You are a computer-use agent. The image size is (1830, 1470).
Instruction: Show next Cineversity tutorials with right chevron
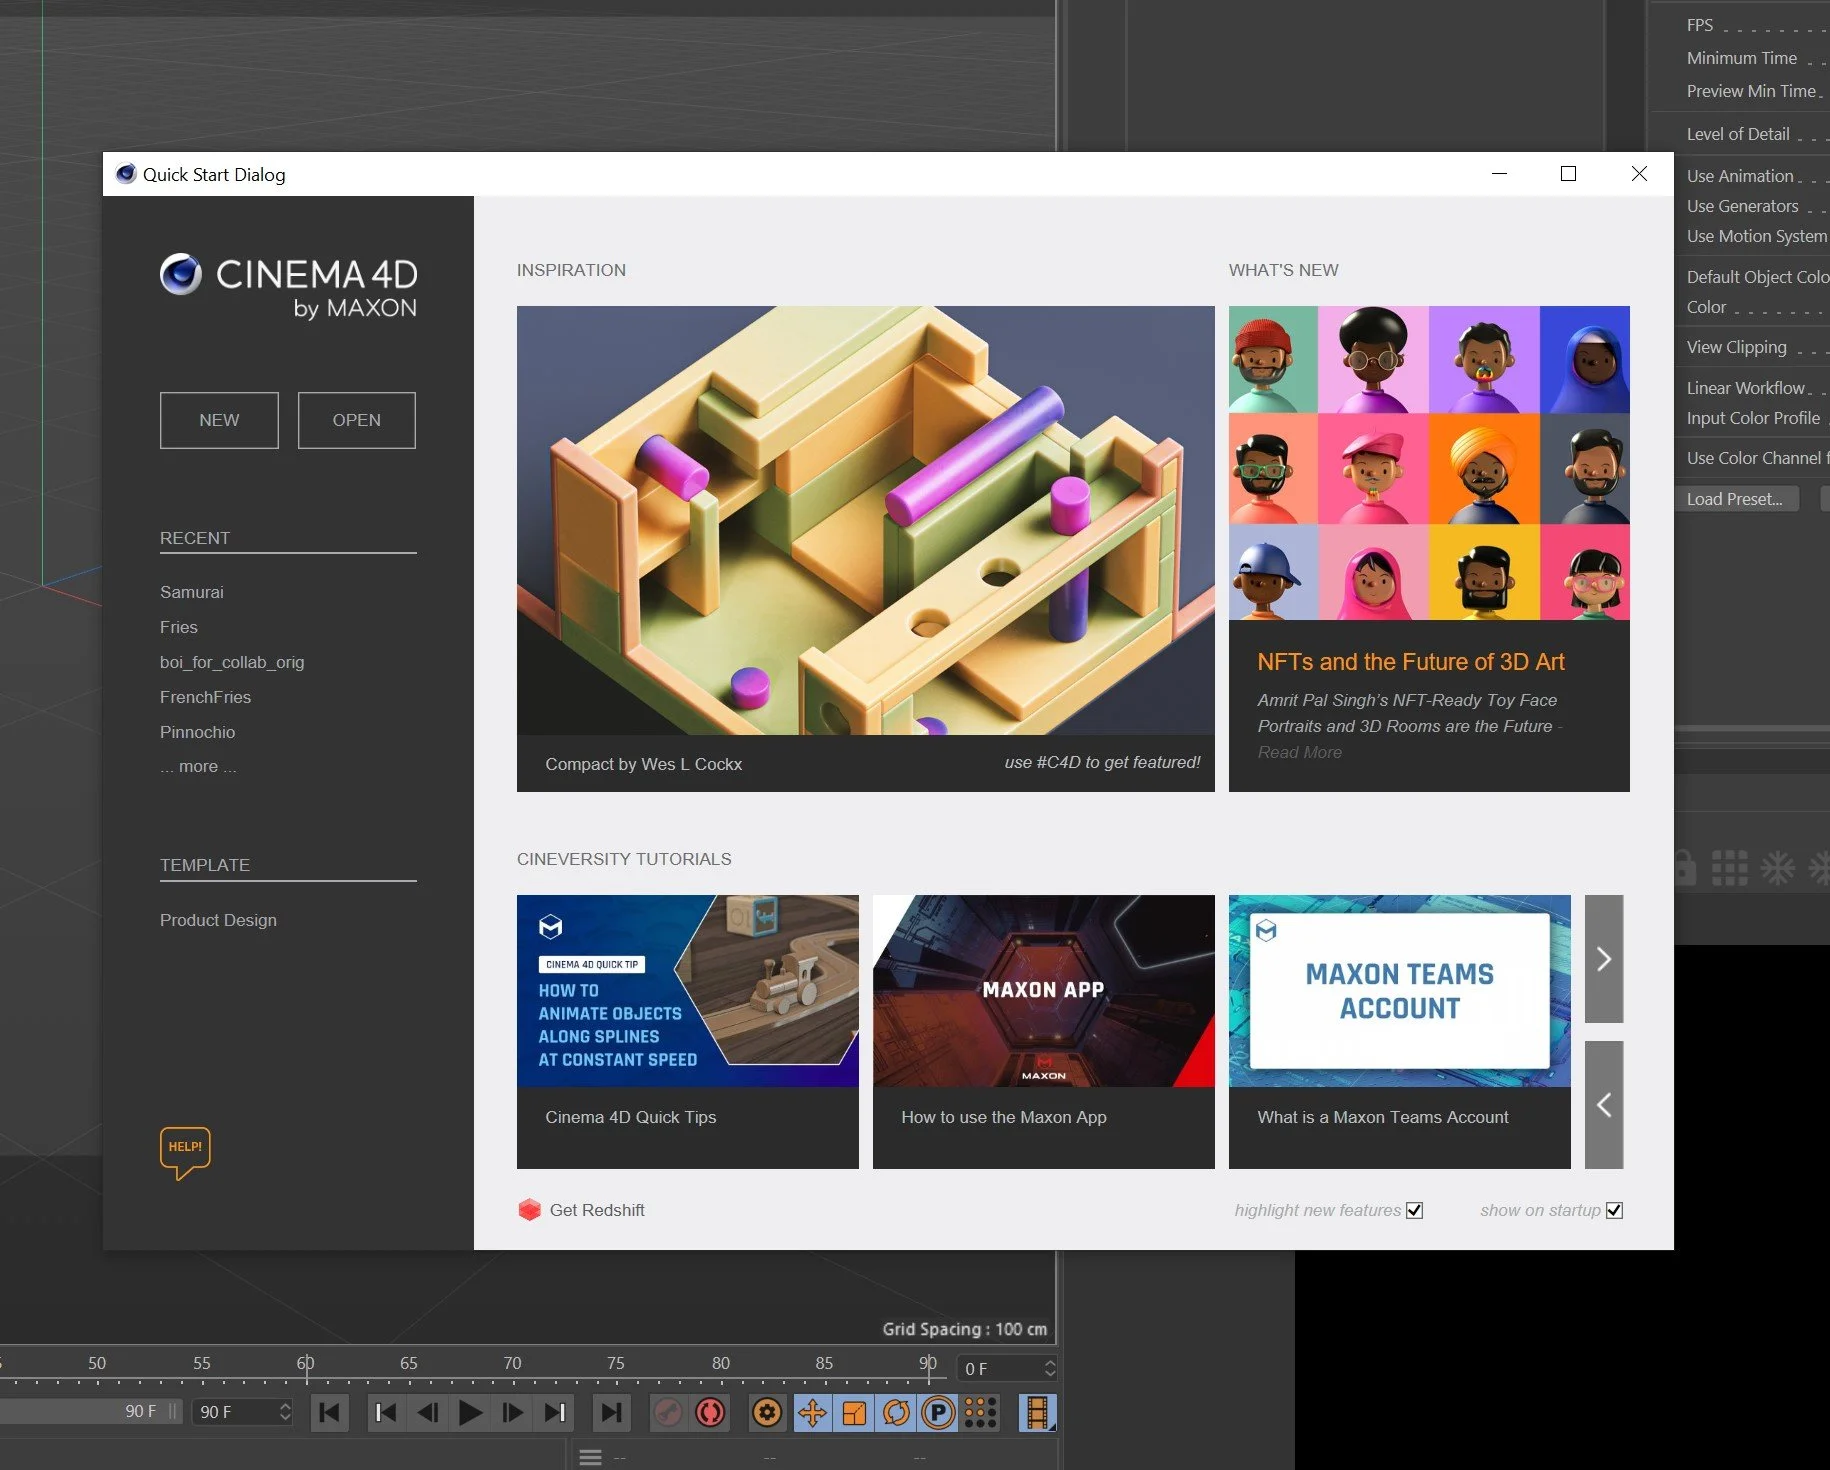pyautogui.click(x=1604, y=958)
